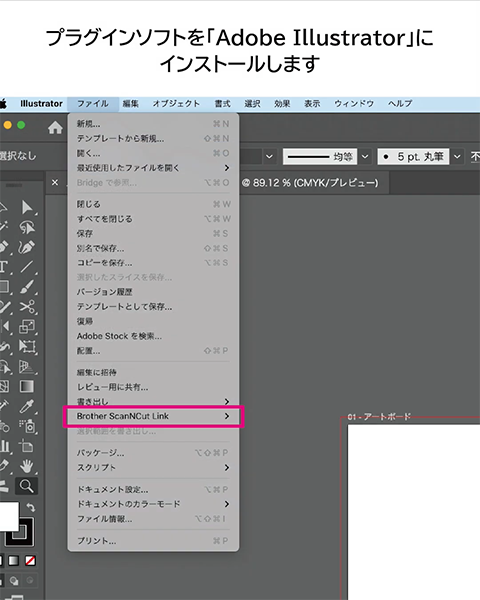Screen dimensions: 480x600
Task: Choose レビュー用に共有... menu item
Action: pyautogui.click(x=153, y=387)
